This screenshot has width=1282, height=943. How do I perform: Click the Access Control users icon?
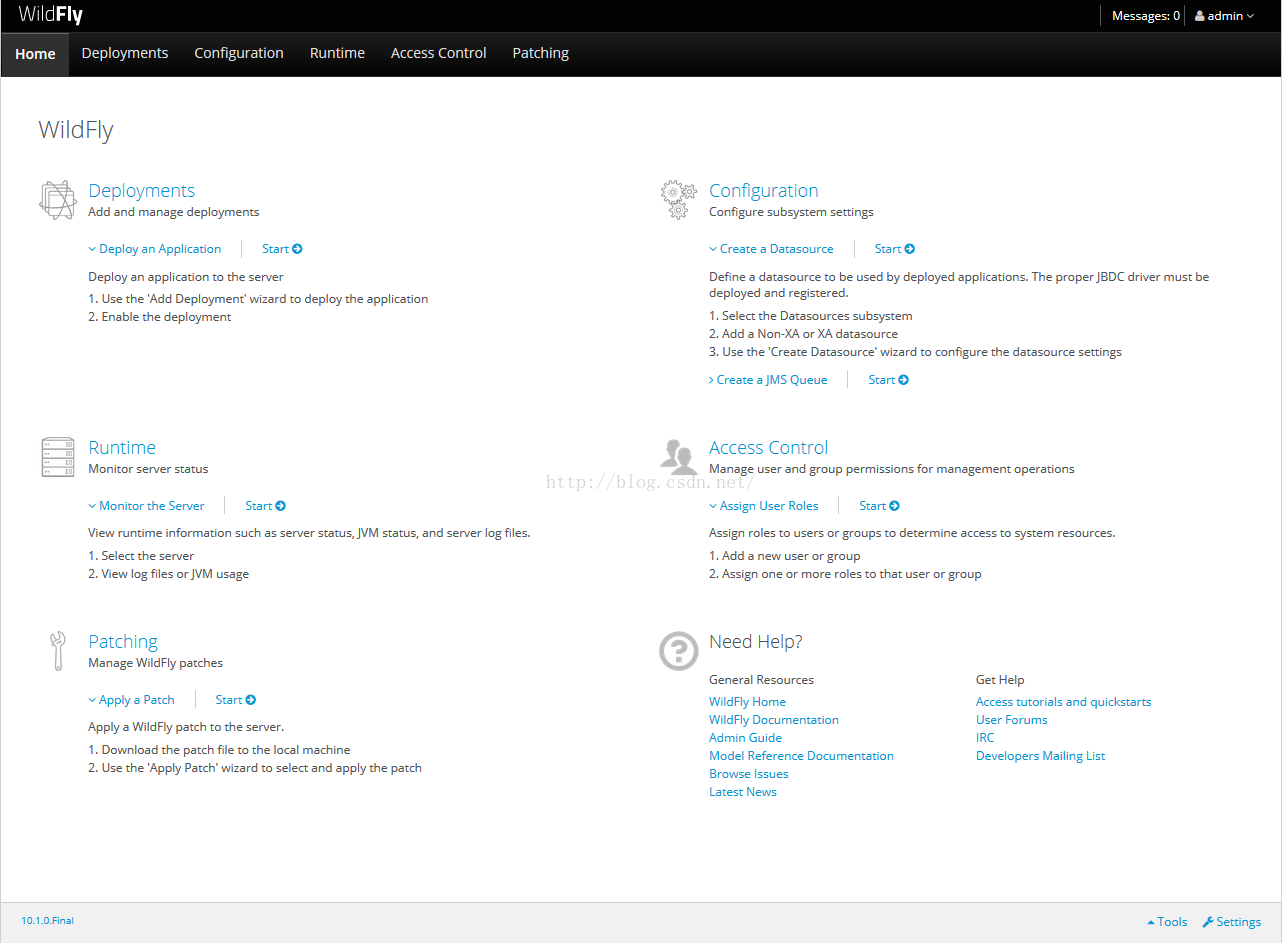pyautogui.click(x=679, y=456)
